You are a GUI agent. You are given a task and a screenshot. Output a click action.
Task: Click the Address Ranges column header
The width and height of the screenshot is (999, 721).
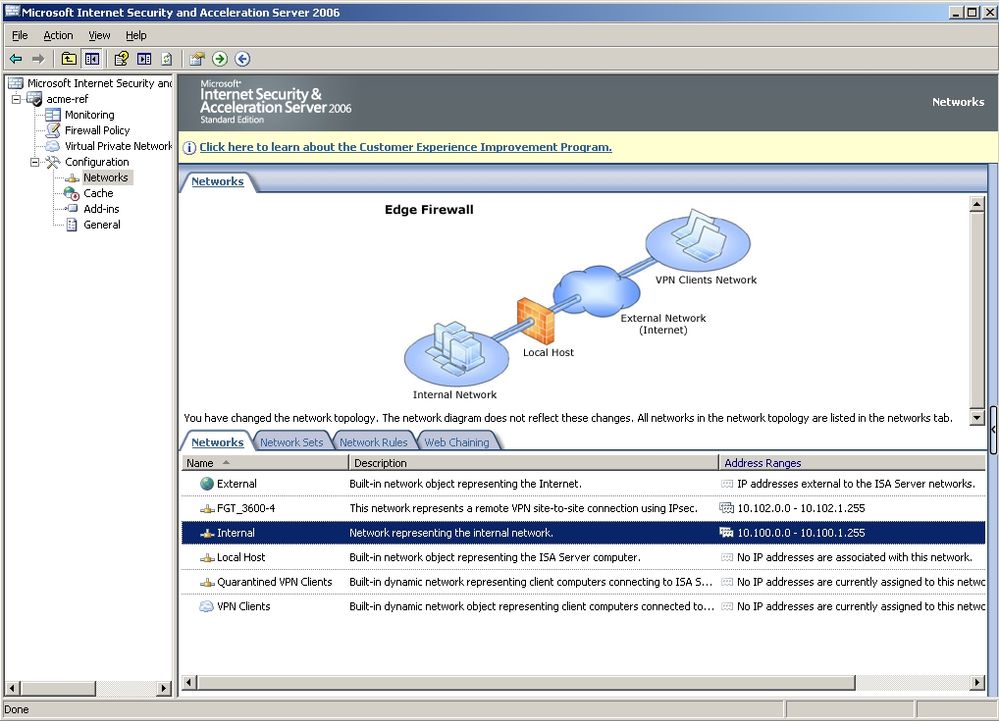coord(852,463)
